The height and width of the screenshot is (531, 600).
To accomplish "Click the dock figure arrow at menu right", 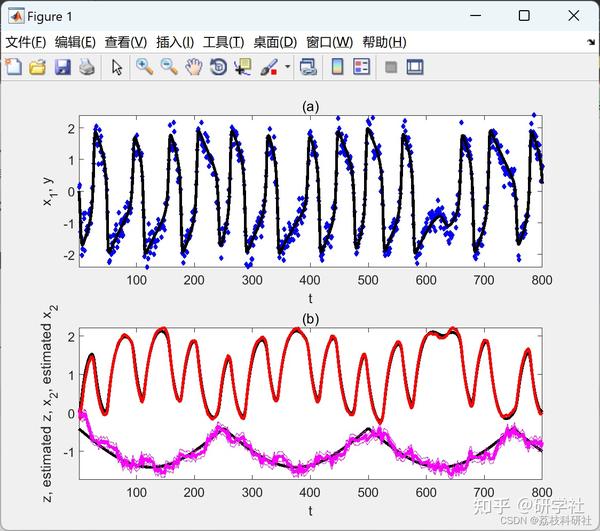I will pos(591,42).
